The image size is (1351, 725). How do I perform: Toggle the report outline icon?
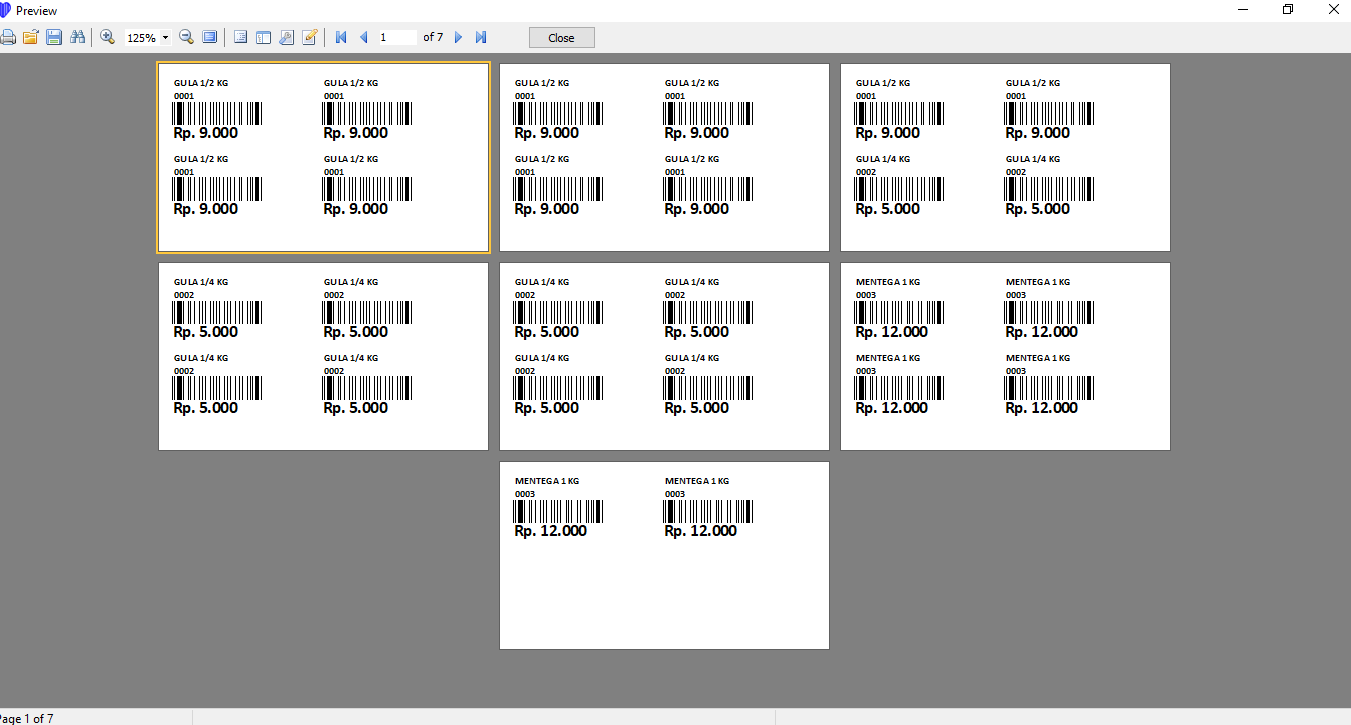240,37
